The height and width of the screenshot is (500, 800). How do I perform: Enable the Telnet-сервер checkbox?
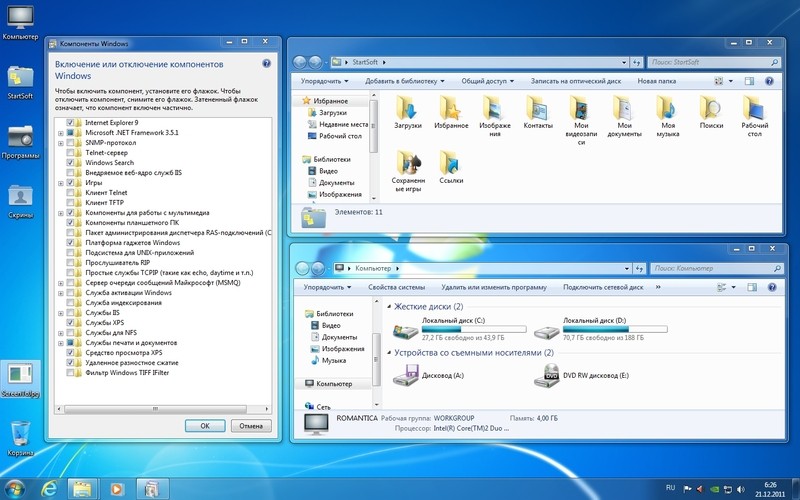click(x=70, y=153)
